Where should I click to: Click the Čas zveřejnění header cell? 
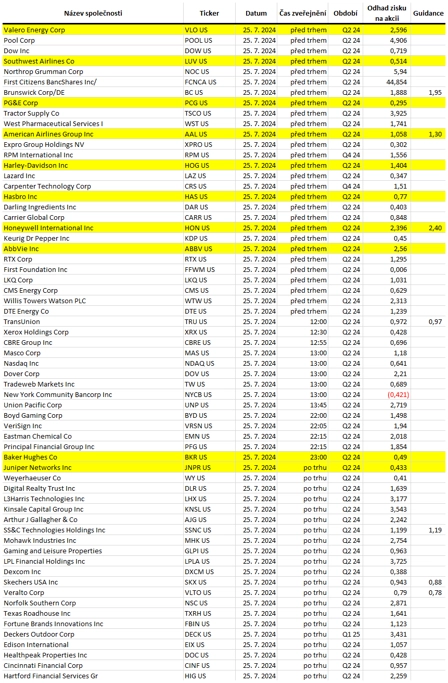click(x=302, y=13)
